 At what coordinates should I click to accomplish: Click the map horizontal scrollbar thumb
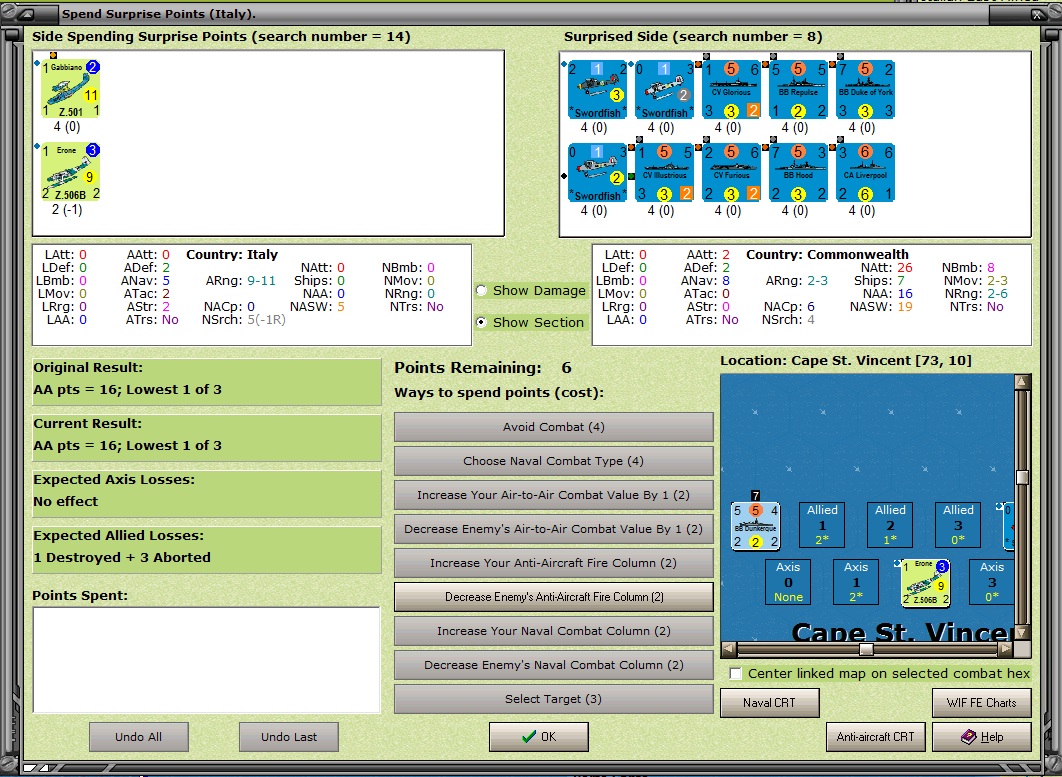(866, 649)
